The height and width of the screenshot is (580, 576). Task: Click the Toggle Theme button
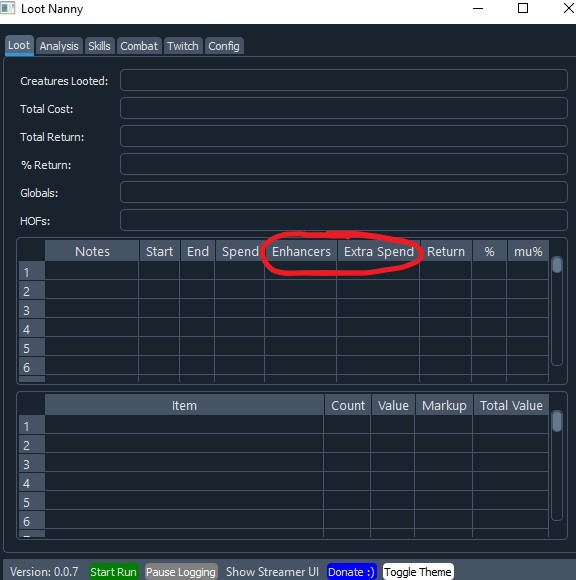(x=418, y=571)
